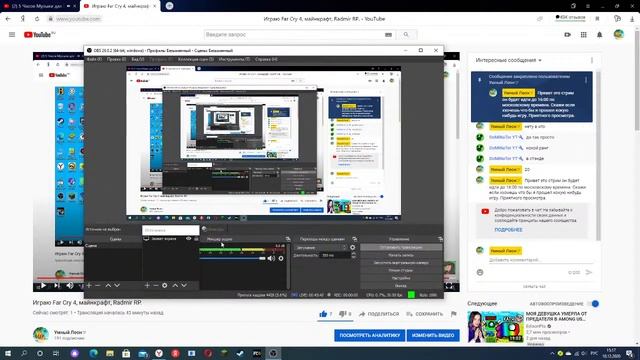Open pinned message three-dot menu
Image resolution: width=640 pixels, height=360 pixels.
pyautogui.click(x=586, y=80)
